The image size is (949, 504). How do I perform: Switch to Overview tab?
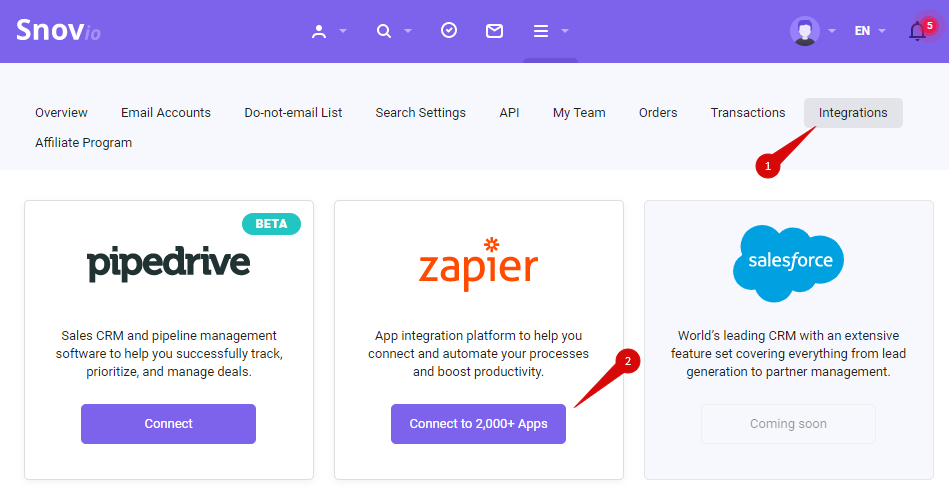click(x=61, y=113)
